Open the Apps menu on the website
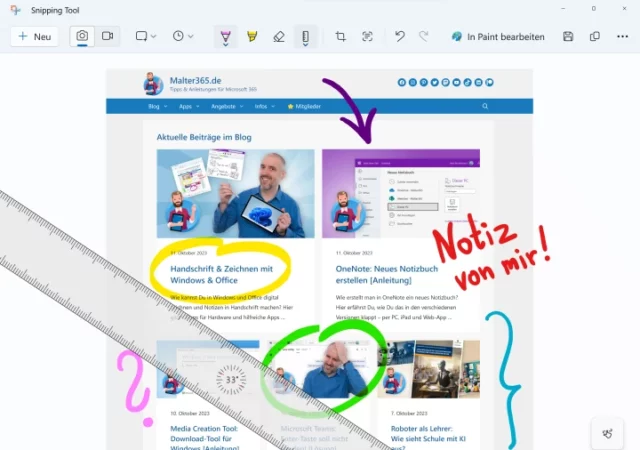 (189, 107)
